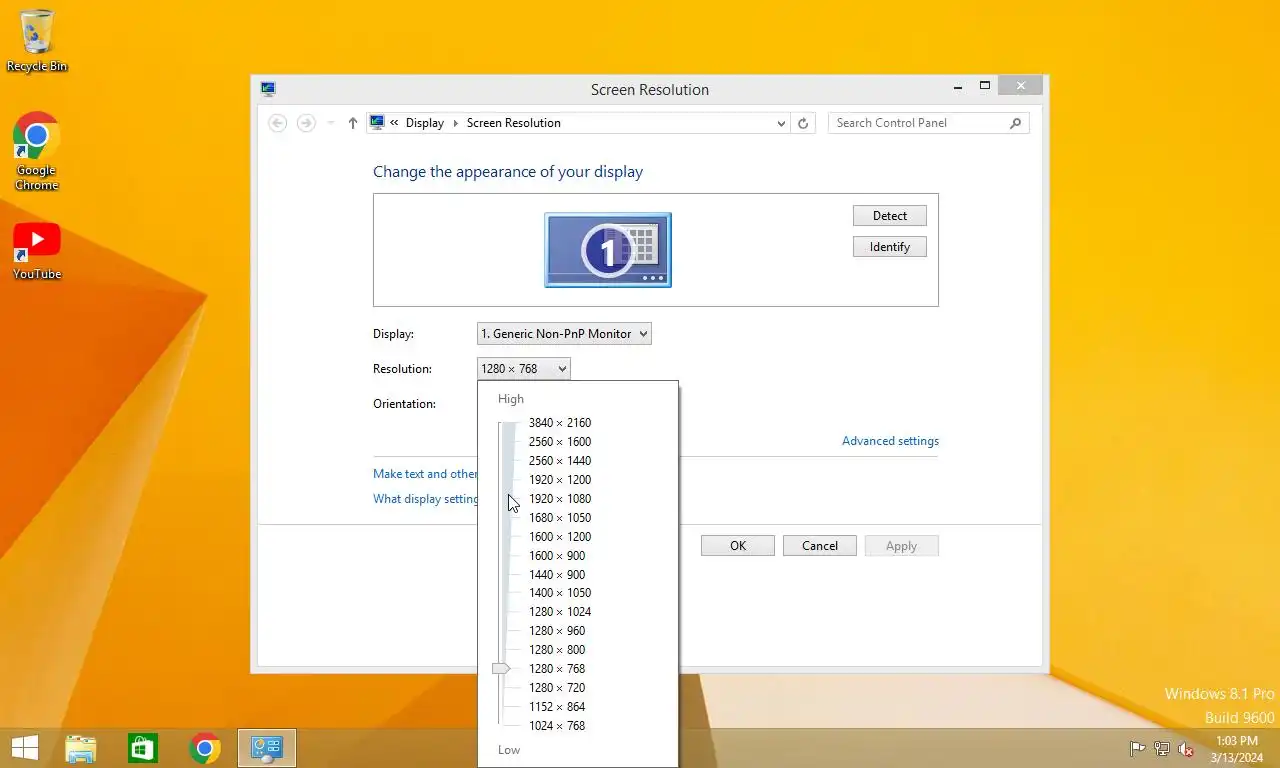Click the Windows Start button
The height and width of the screenshot is (768, 1280).
[x=24, y=748]
